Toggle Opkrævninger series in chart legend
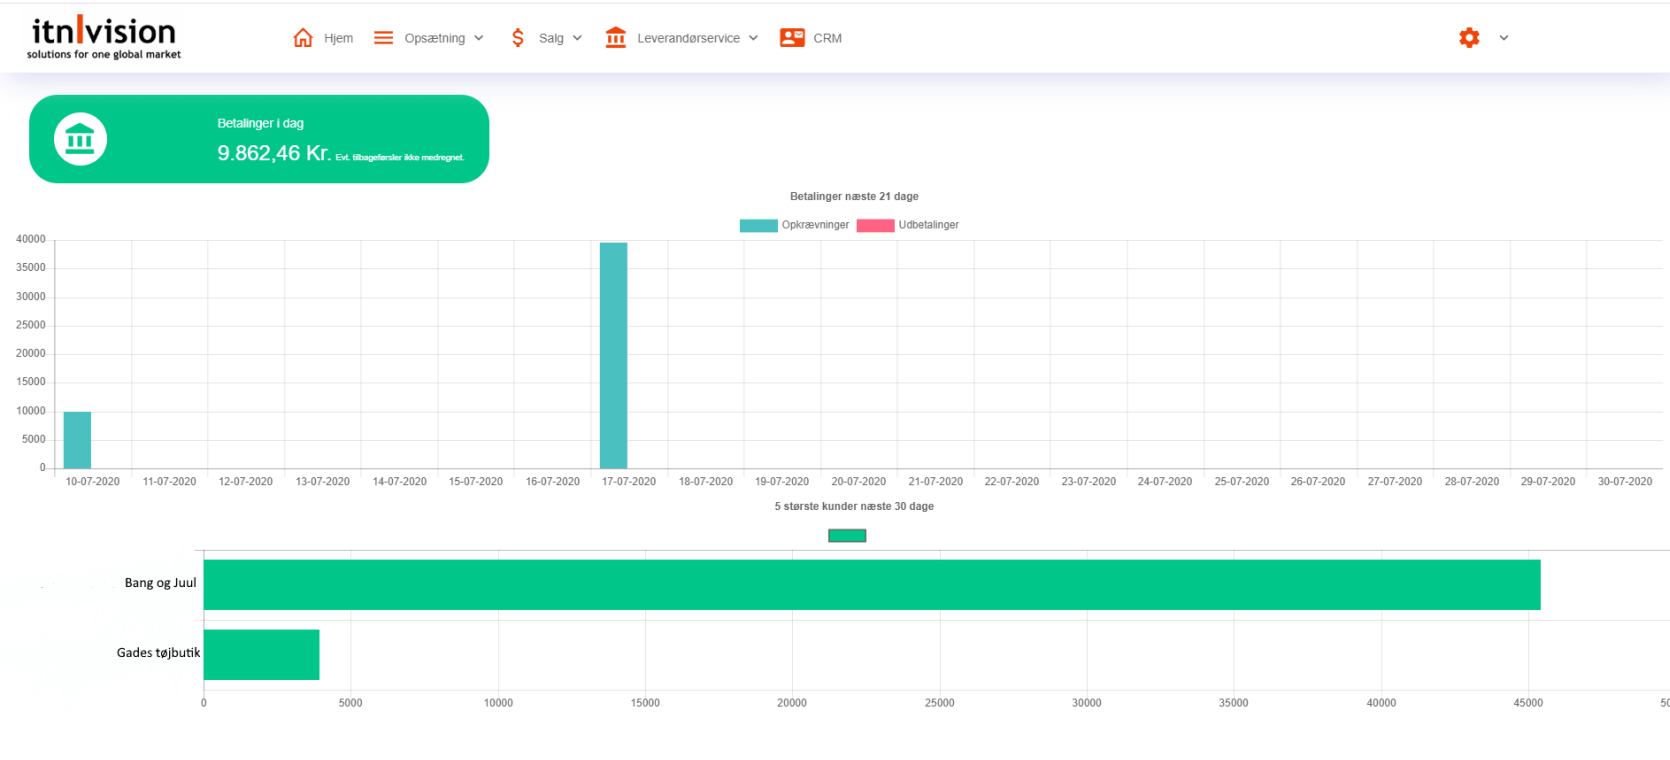Screen dimensions: 1670x760 758,225
